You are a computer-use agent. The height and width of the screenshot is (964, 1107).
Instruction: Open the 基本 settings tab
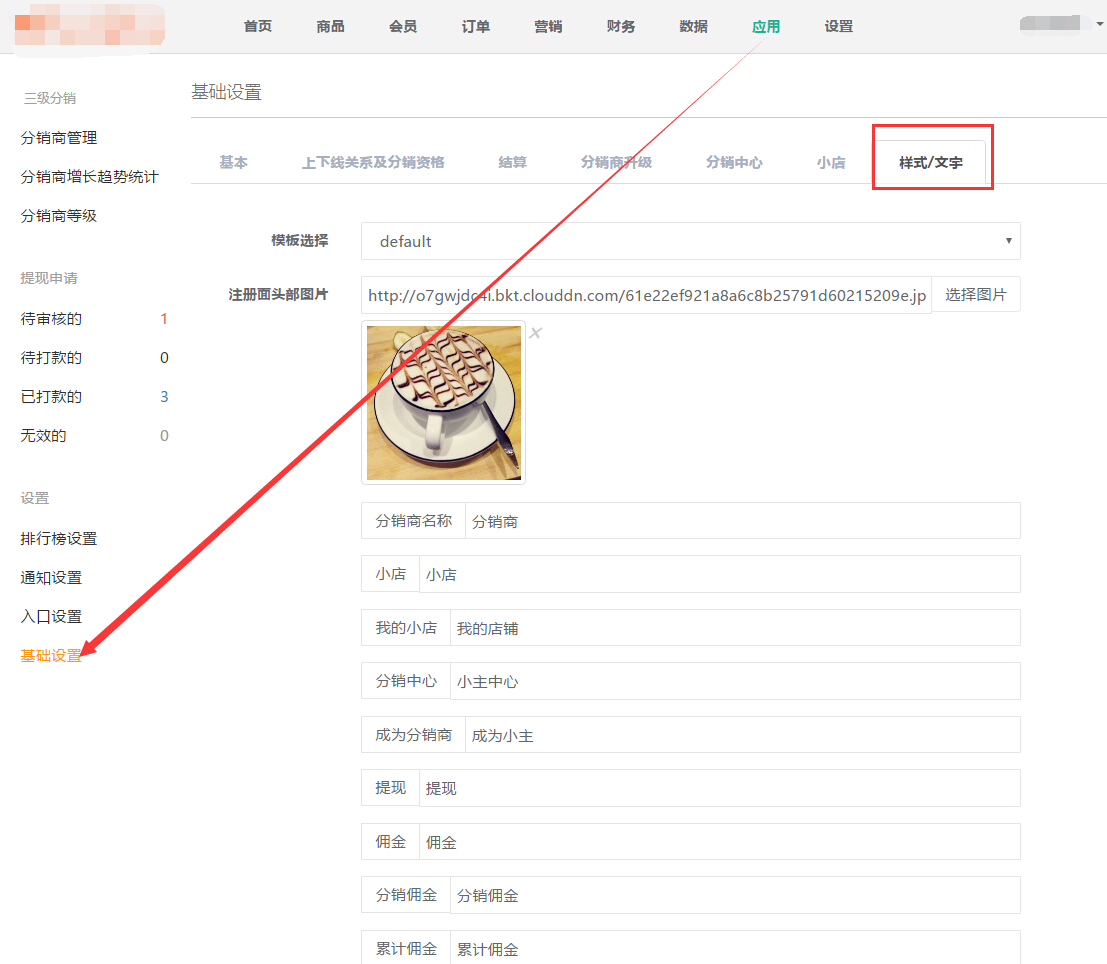233,162
